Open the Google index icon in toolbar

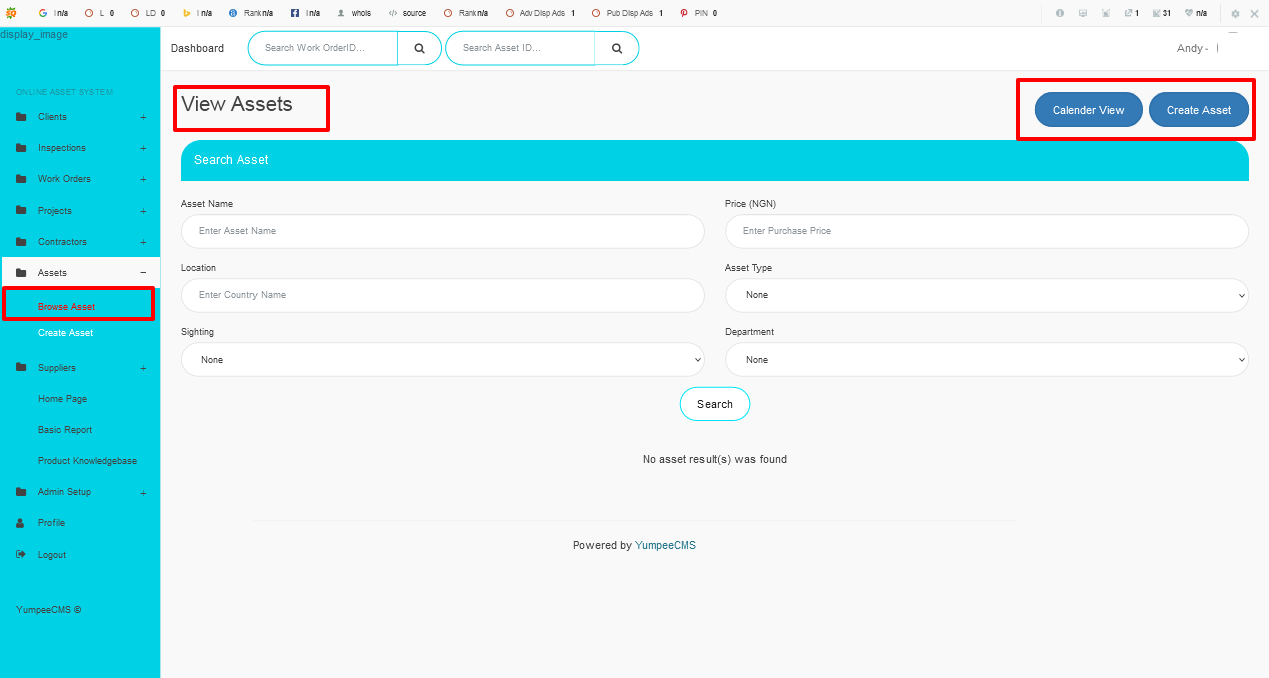(x=43, y=13)
